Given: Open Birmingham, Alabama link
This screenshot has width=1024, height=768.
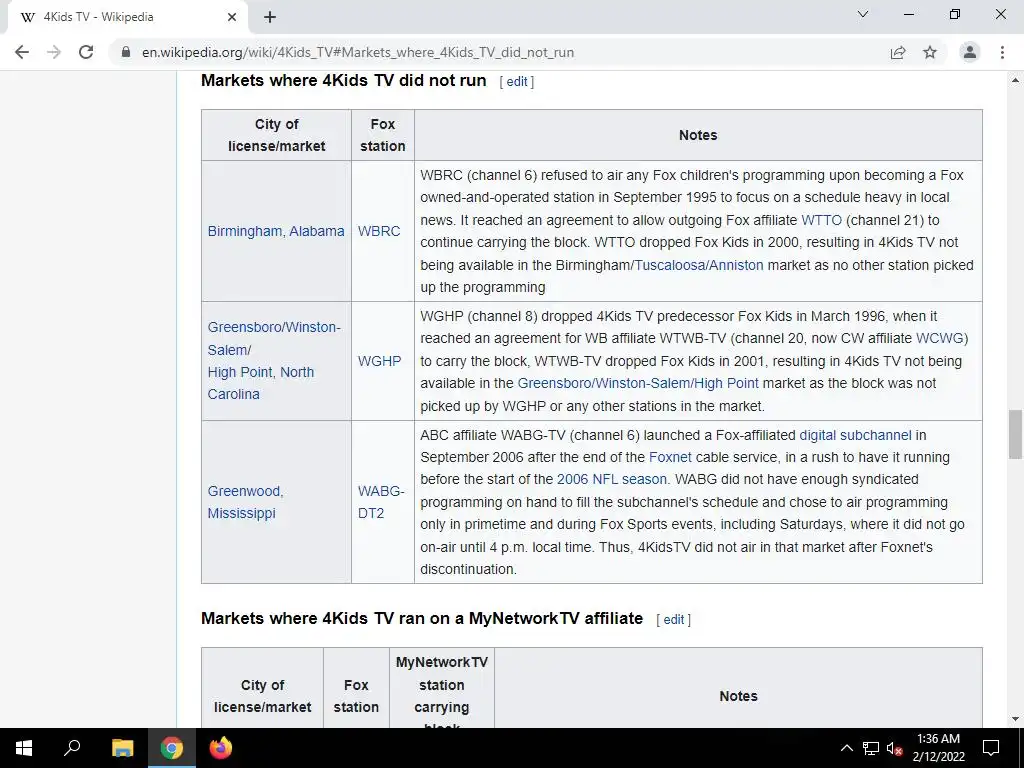Looking at the screenshot, I should point(276,231).
